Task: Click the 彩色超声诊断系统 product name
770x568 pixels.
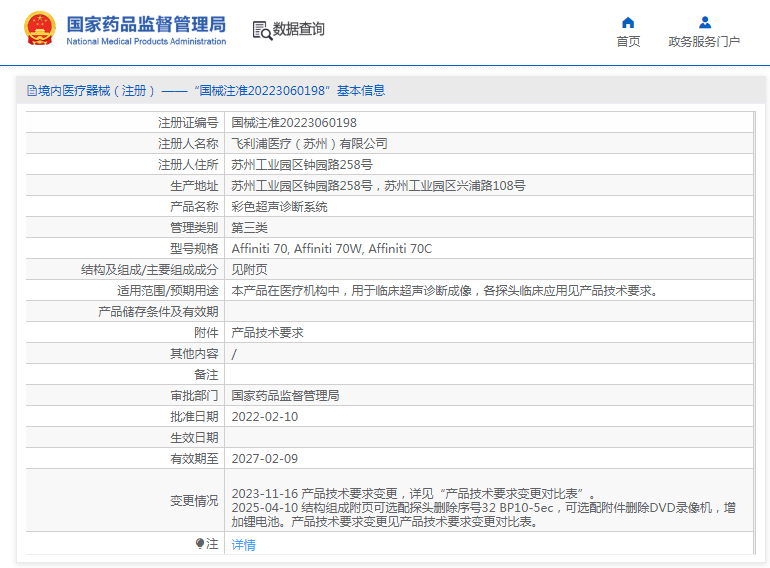Action: click(279, 207)
